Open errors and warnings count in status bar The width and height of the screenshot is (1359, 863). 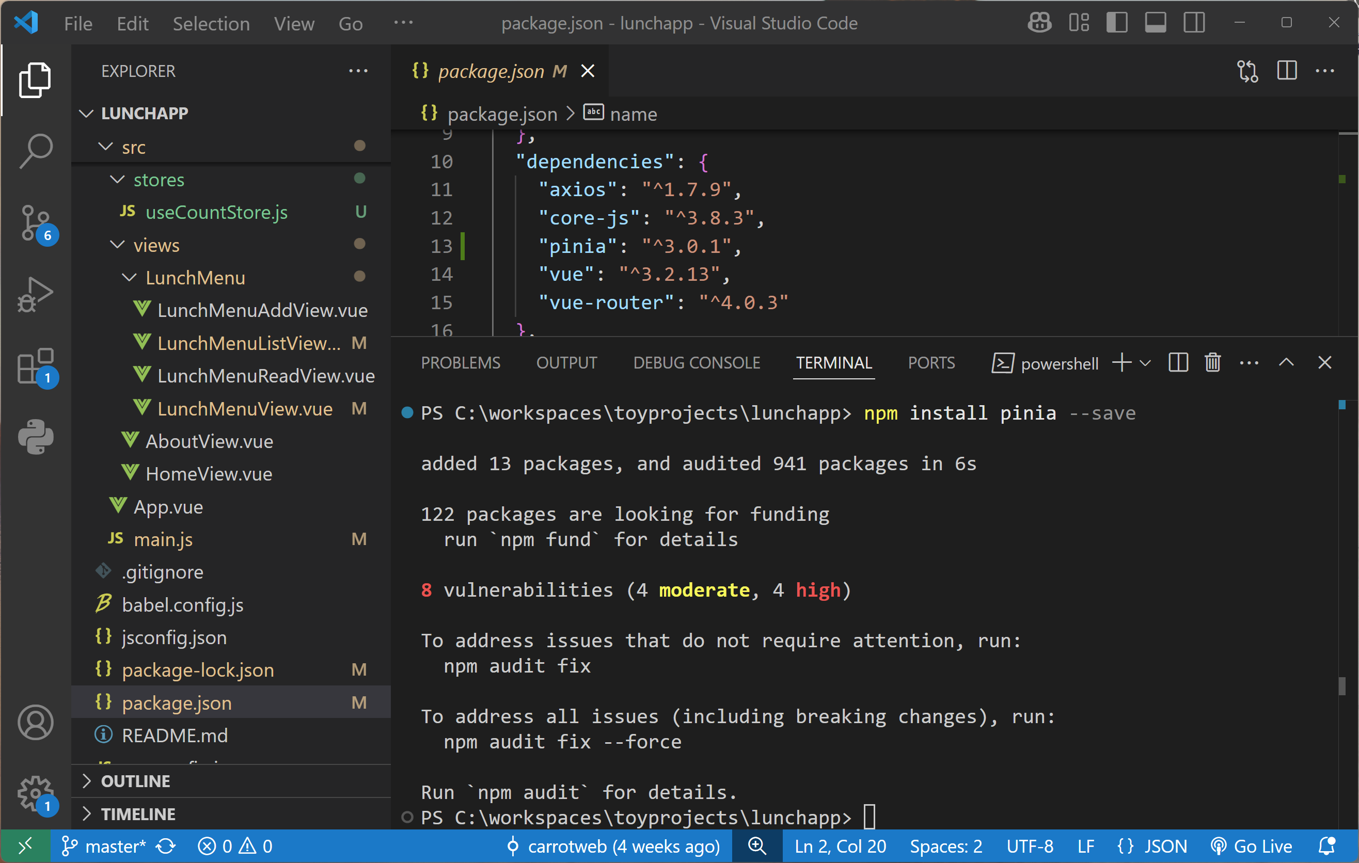(235, 847)
